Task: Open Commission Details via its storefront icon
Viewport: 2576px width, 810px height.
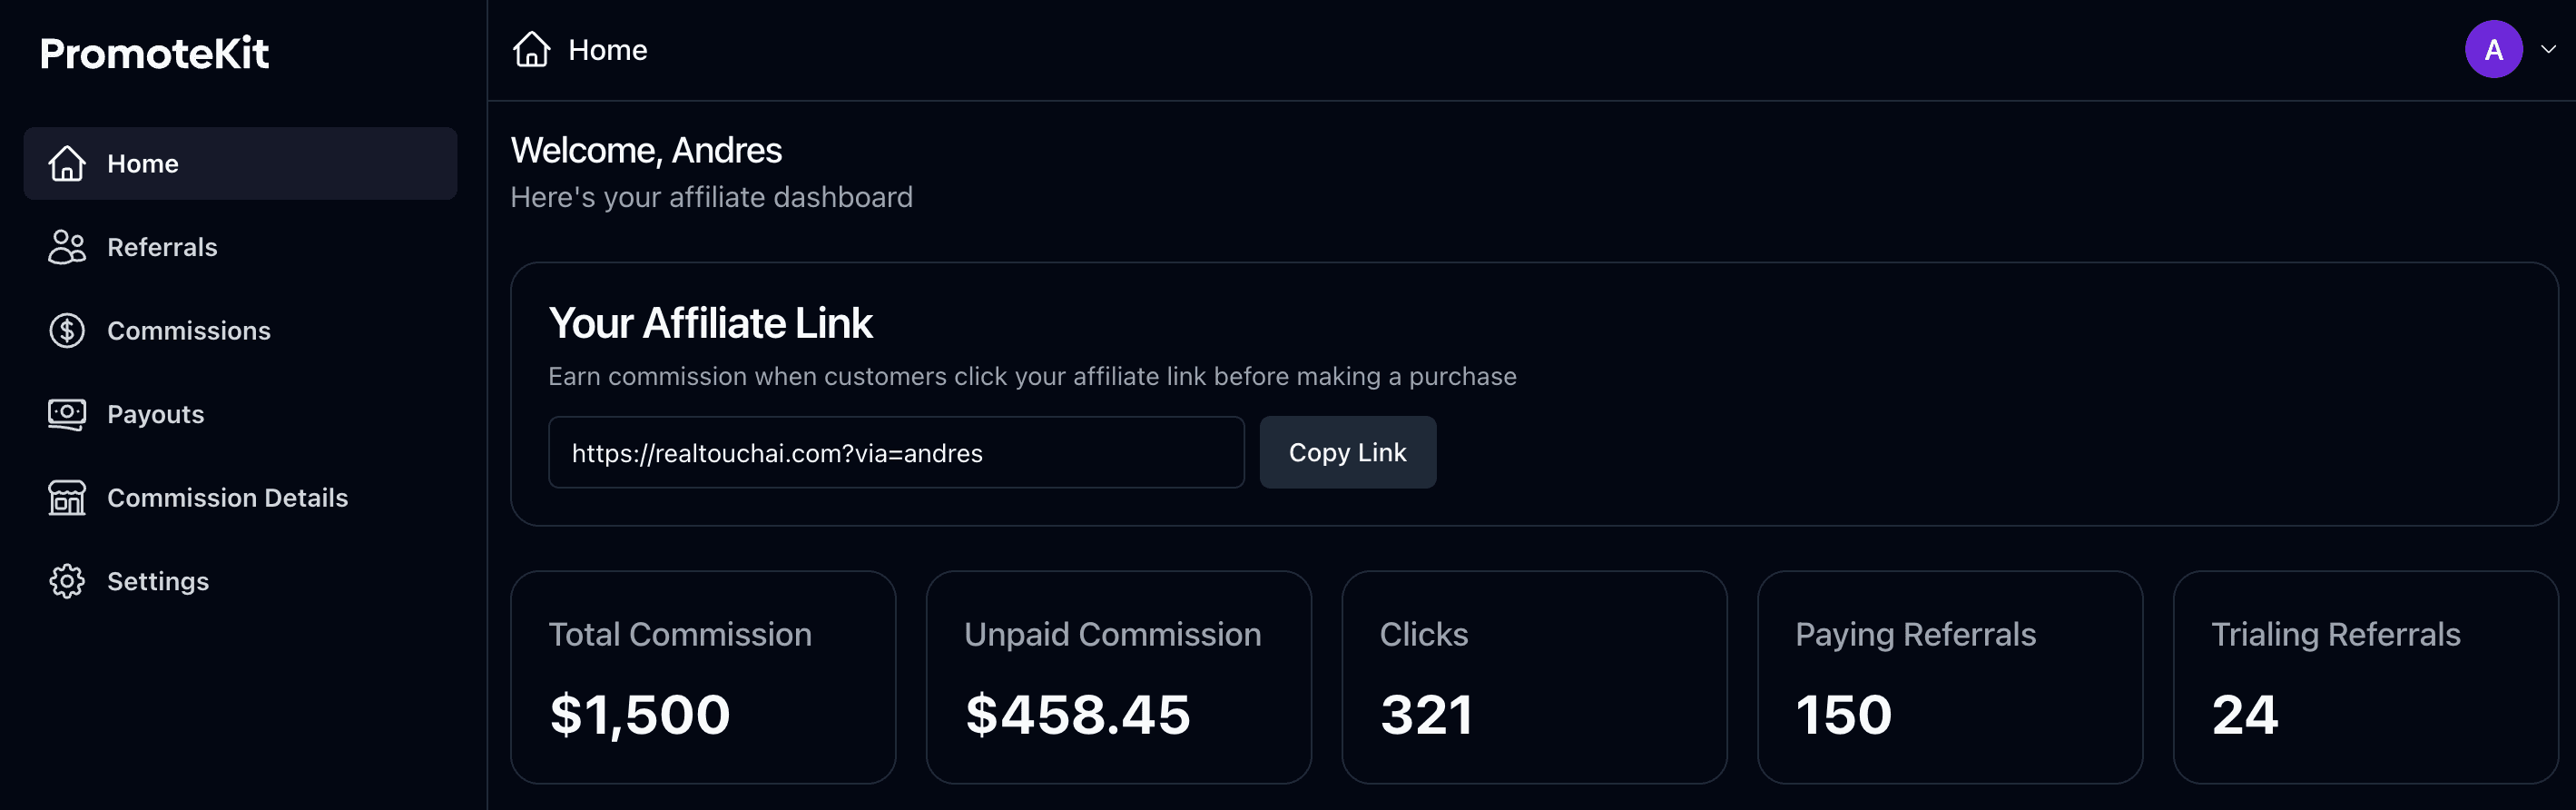Action: pyautogui.click(x=66, y=497)
